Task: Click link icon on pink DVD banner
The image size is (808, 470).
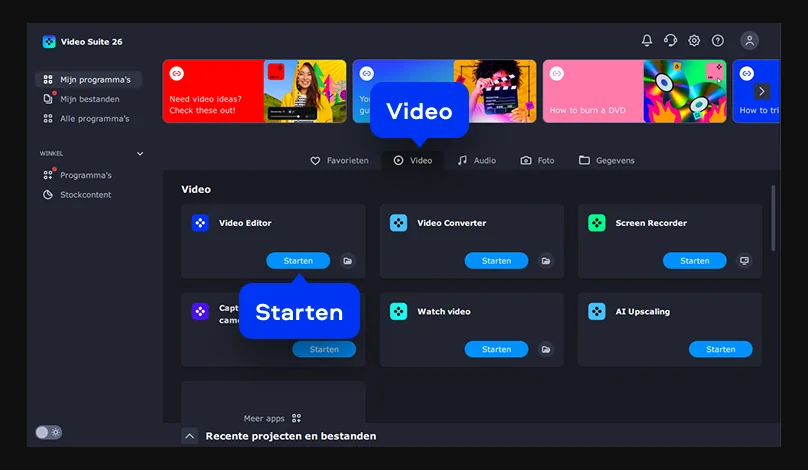Action: [557, 74]
